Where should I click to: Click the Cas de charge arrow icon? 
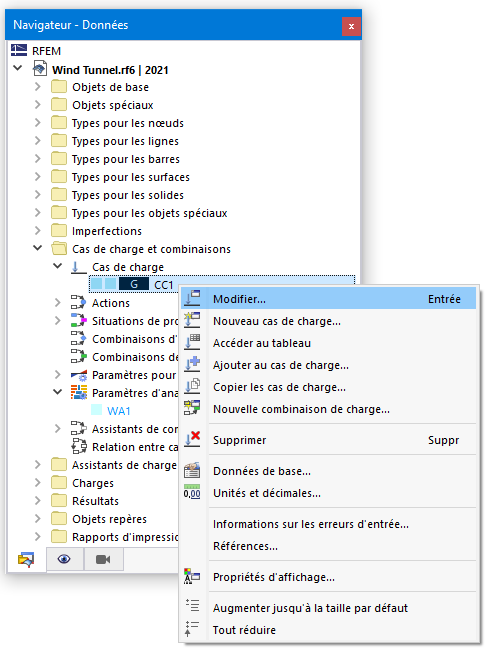pyautogui.click(x=79, y=267)
